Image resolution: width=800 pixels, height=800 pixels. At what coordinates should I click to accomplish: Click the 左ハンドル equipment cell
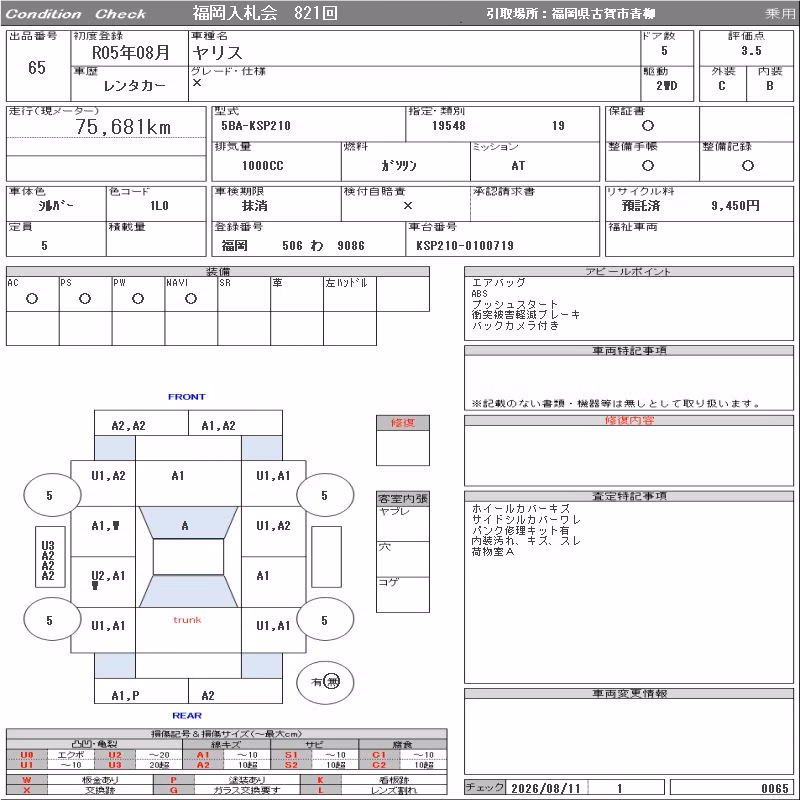[x=350, y=294]
